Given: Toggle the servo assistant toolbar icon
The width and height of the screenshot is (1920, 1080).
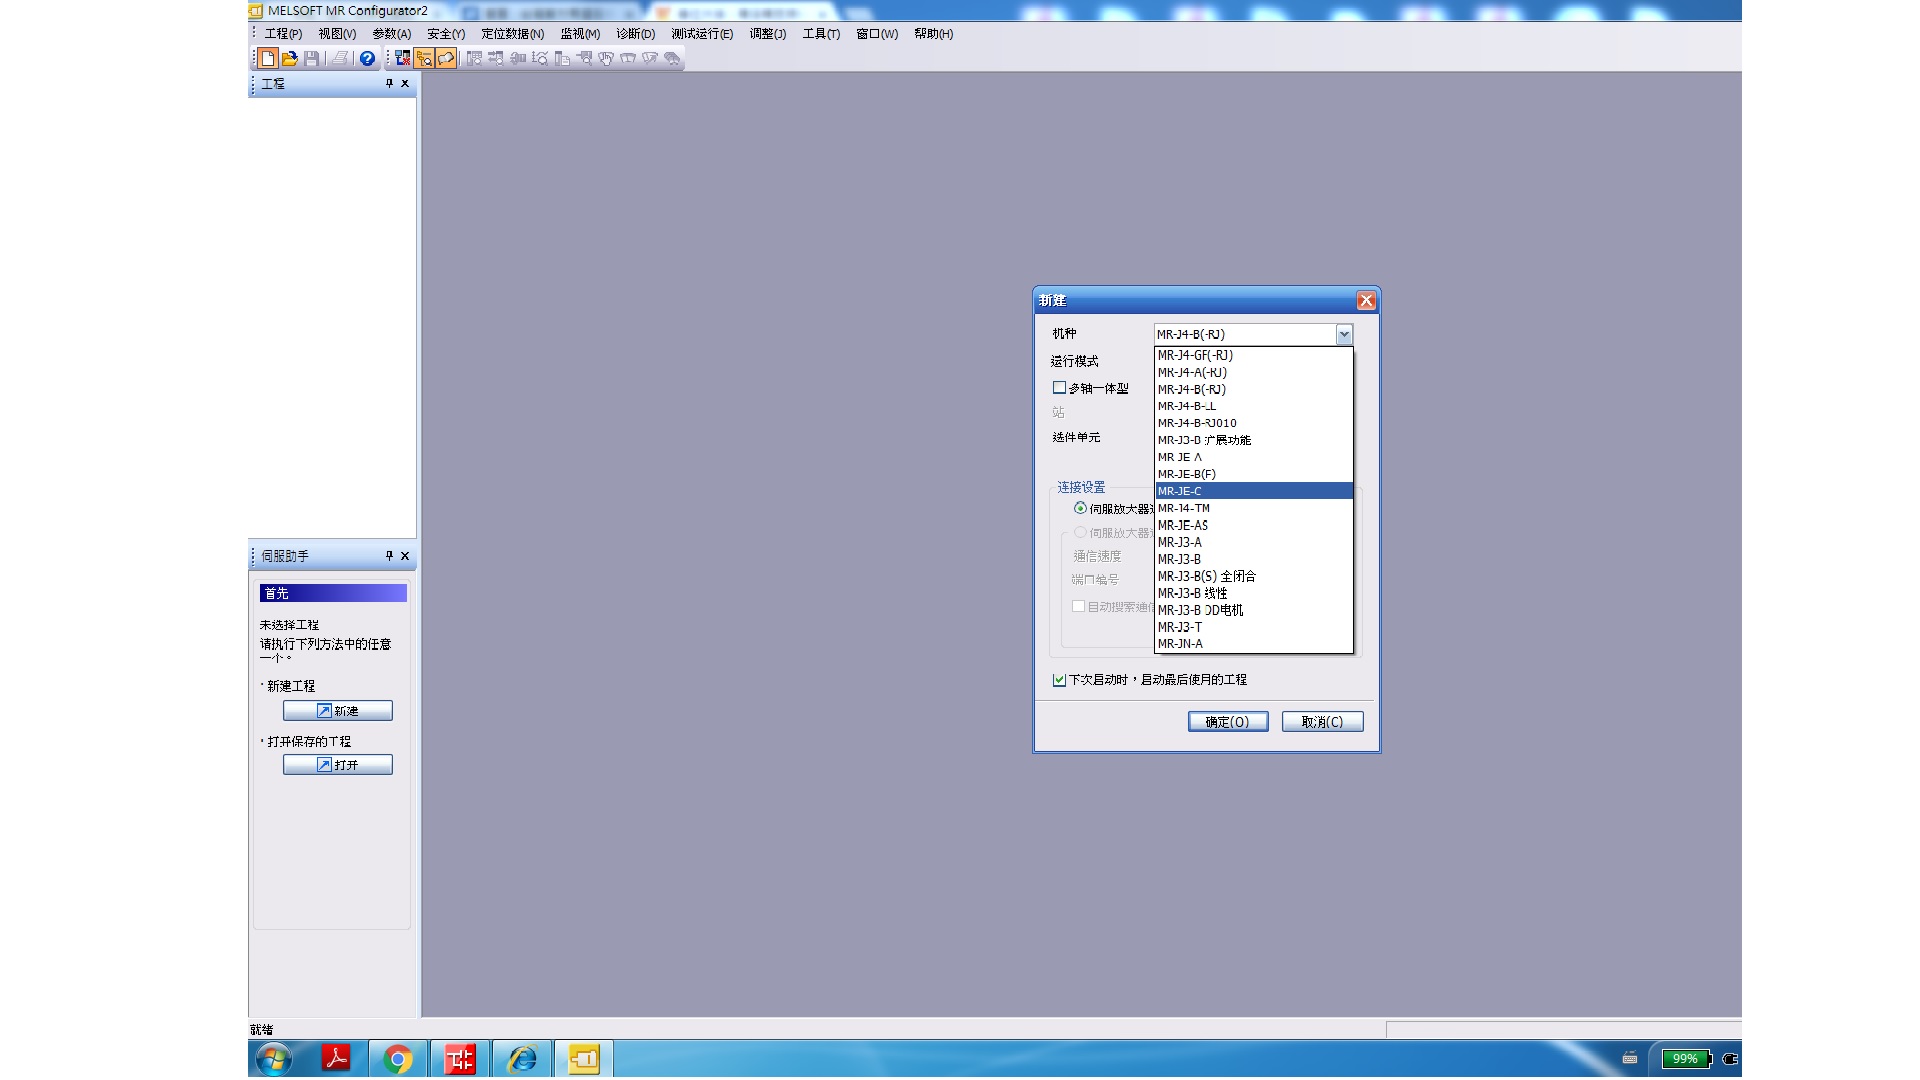Looking at the screenshot, I should (446, 58).
